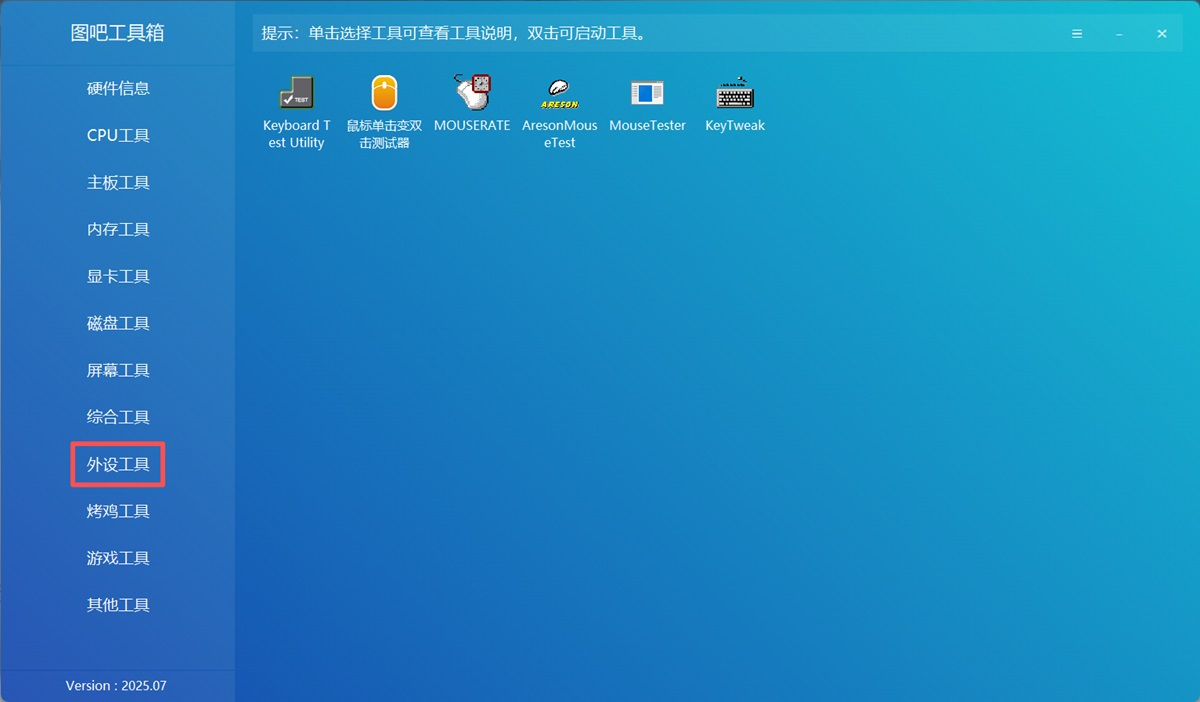The image size is (1200, 702).
Task: Open the 烤鸡工具 stress test category
Action: coord(118,511)
